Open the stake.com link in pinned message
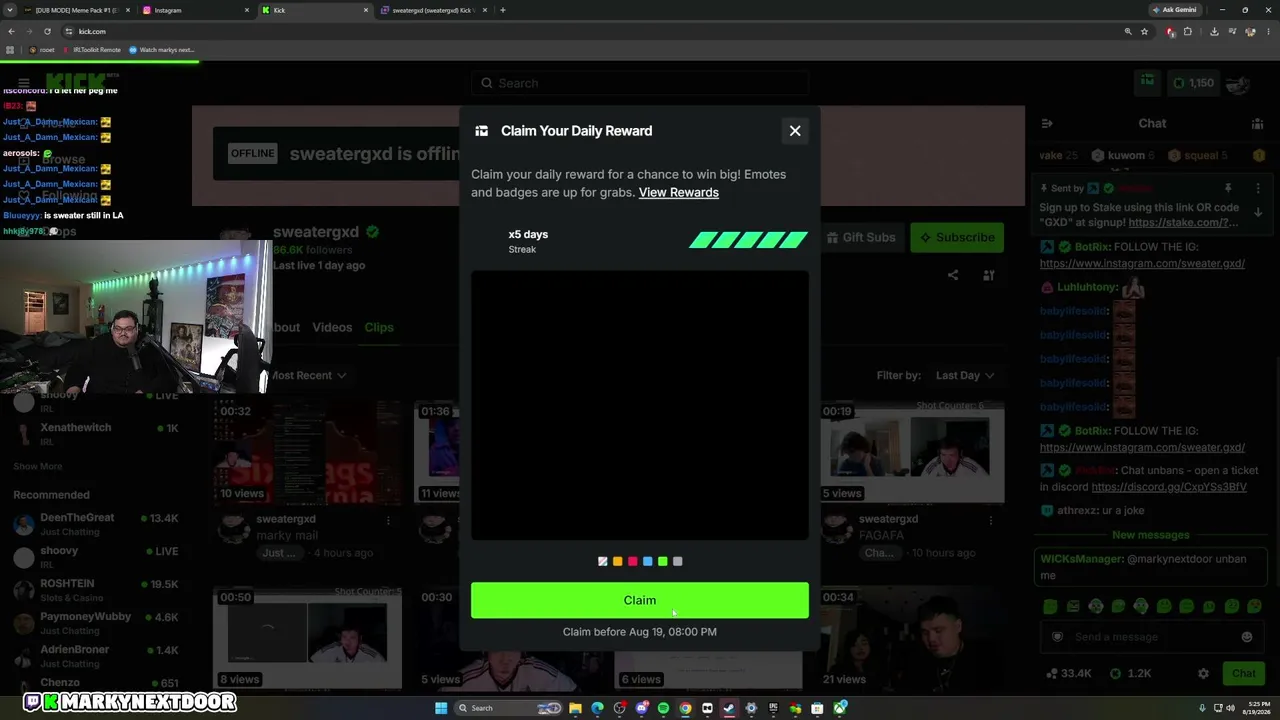1280x720 pixels. (x=1183, y=222)
